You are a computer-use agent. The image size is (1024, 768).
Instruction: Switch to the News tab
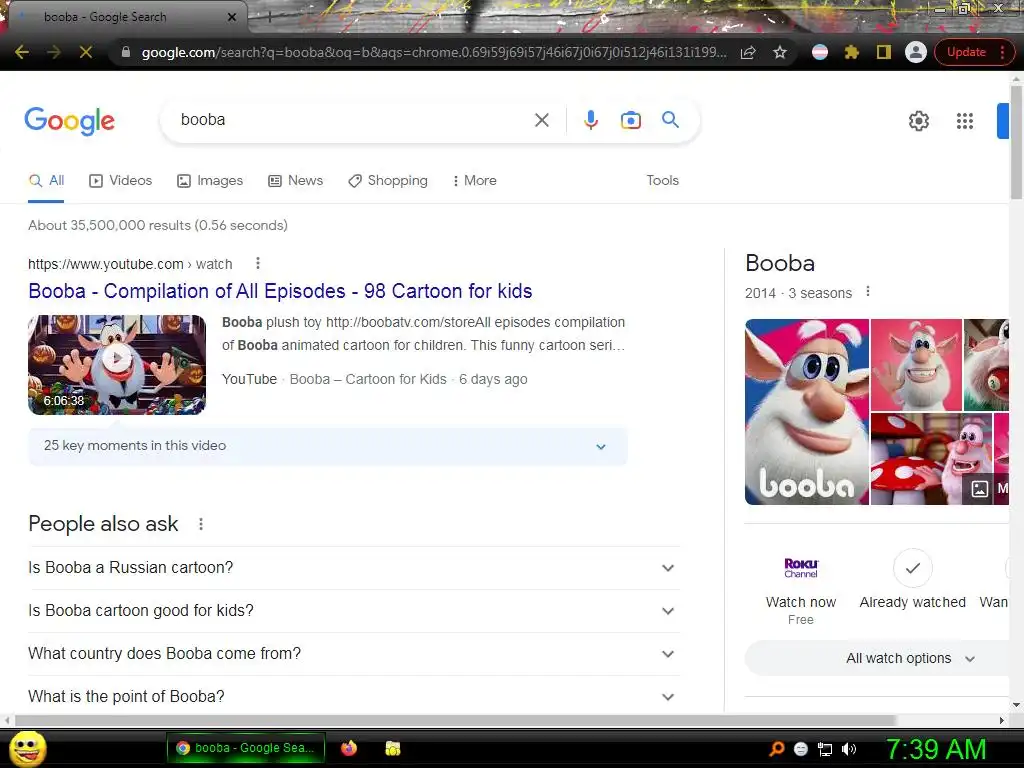[296, 181]
